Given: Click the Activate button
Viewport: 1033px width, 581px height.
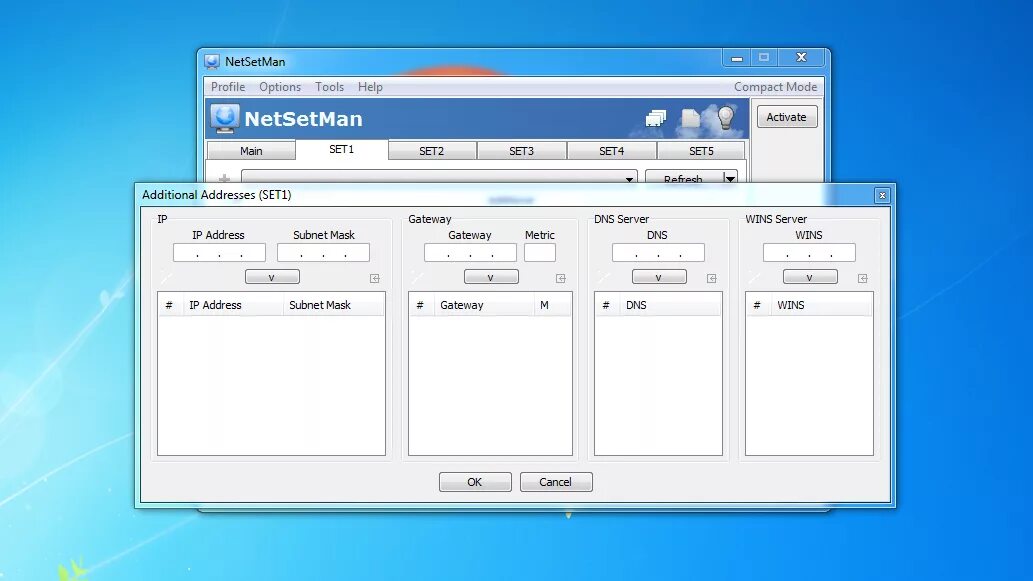Looking at the screenshot, I should tap(787, 117).
